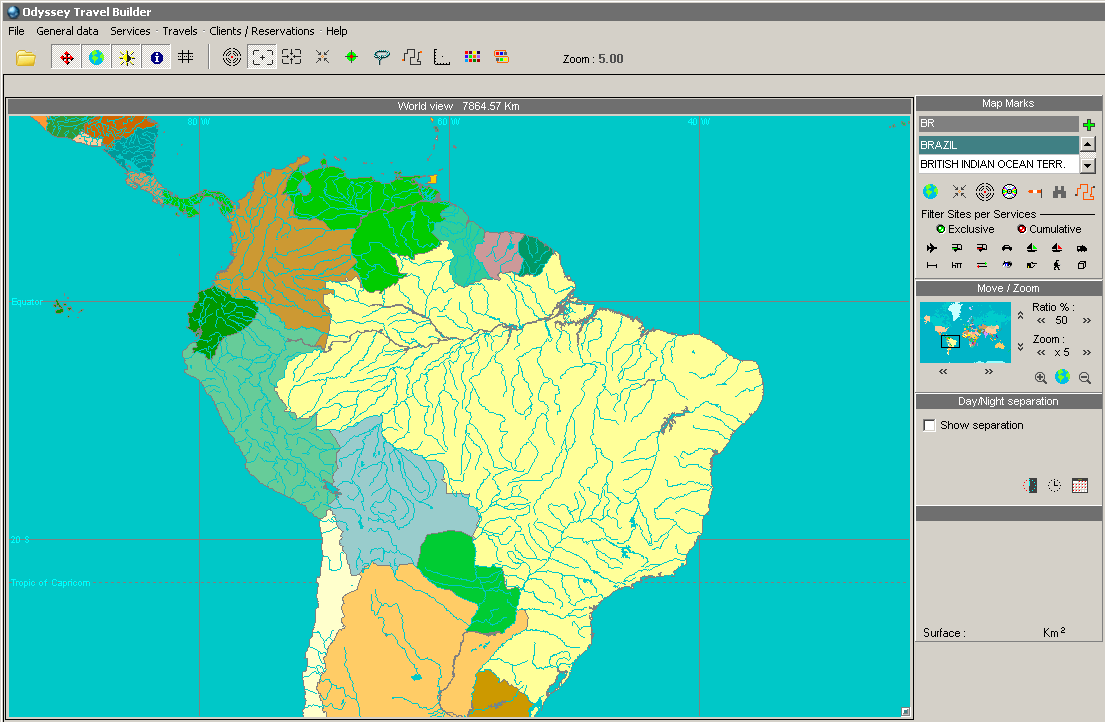Select the Exclusive filter option

pos(940,229)
